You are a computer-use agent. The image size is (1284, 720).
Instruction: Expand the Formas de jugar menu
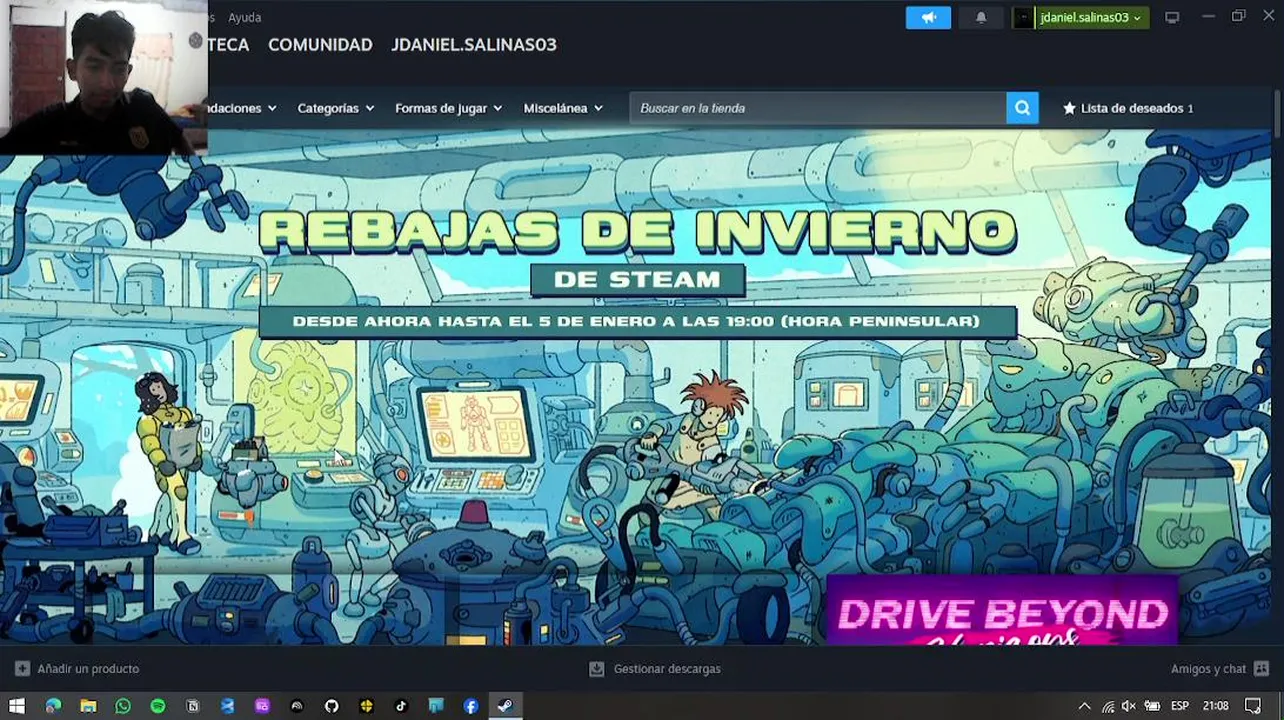click(448, 108)
